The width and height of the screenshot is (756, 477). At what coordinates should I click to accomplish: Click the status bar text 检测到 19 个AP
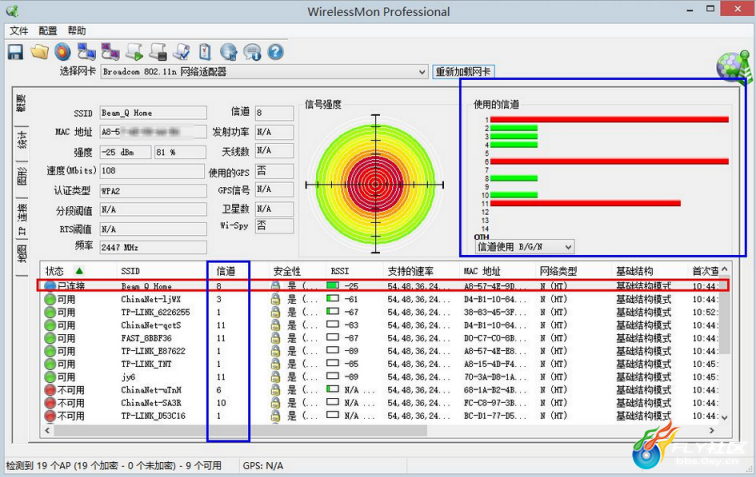pyautogui.click(x=114, y=465)
